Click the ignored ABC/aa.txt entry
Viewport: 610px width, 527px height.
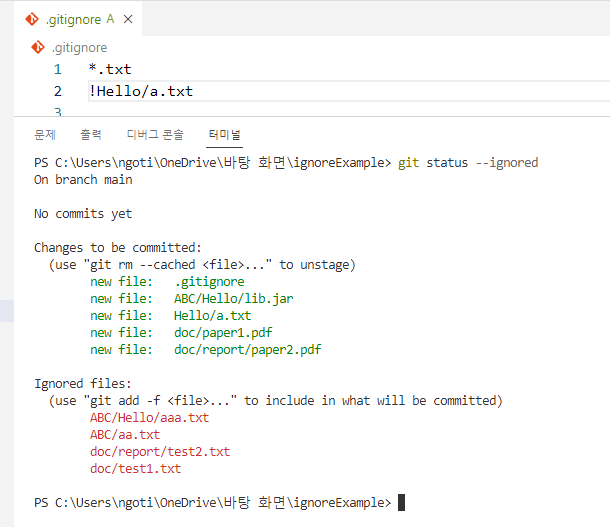point(125,434)
